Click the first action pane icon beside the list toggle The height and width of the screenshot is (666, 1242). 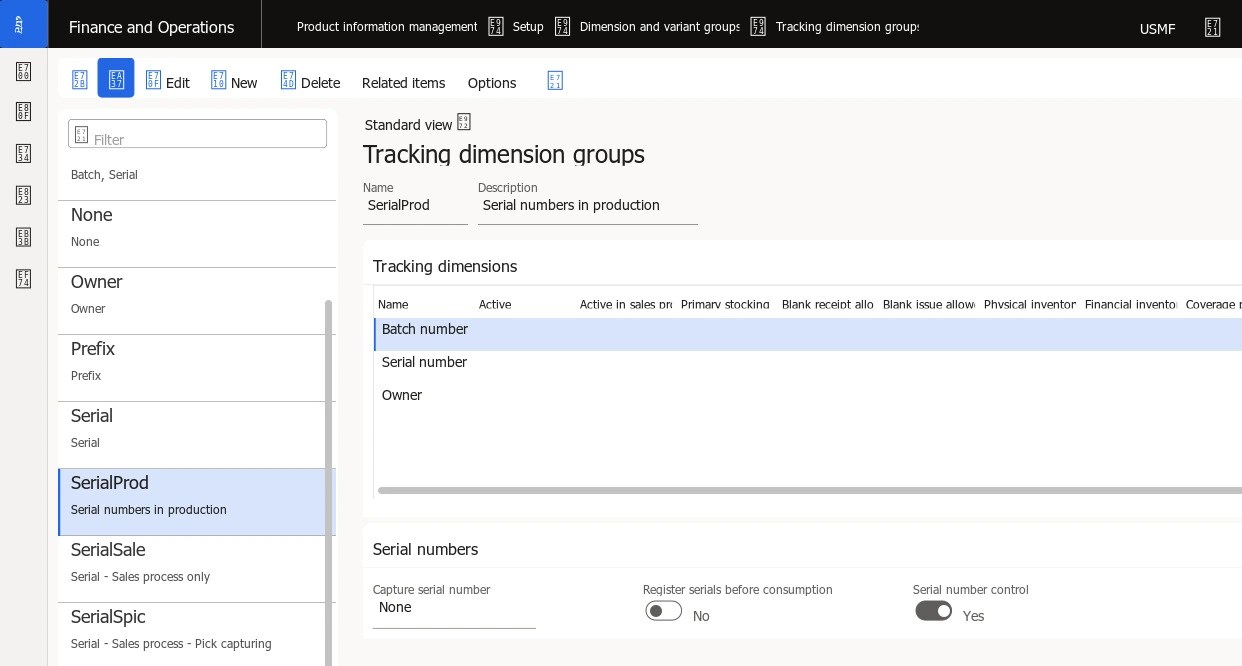click(x=80, y=79)
